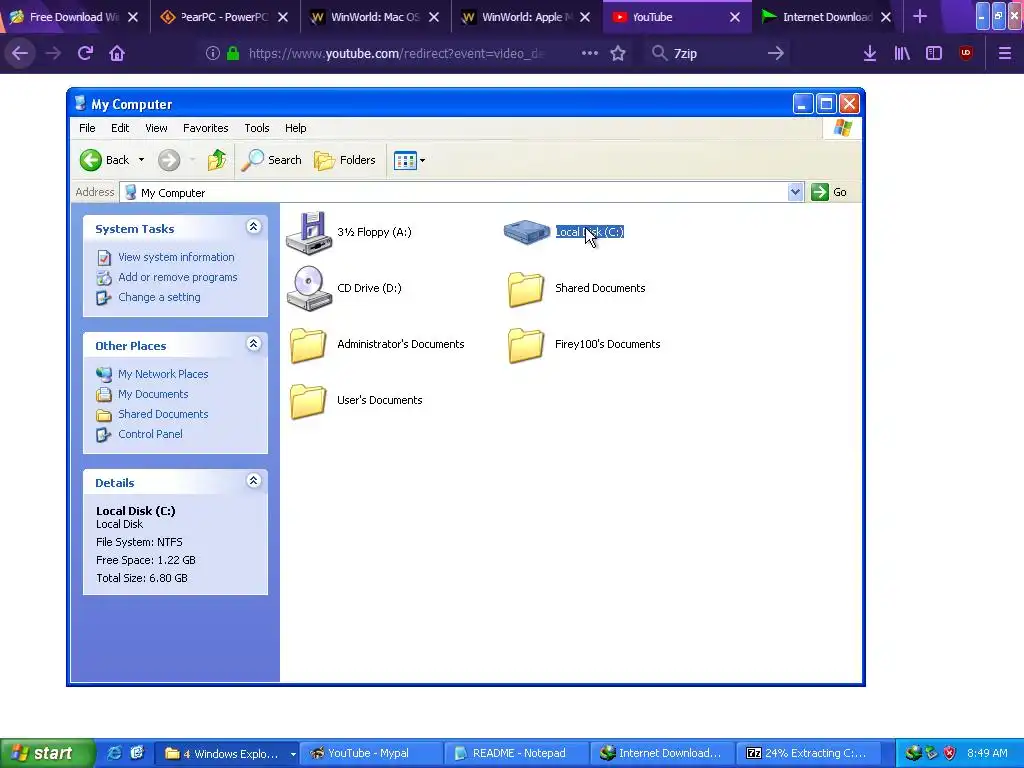Click Add or remove programs link
This screenshot has width=1024, height=768.
pos(178,277)
